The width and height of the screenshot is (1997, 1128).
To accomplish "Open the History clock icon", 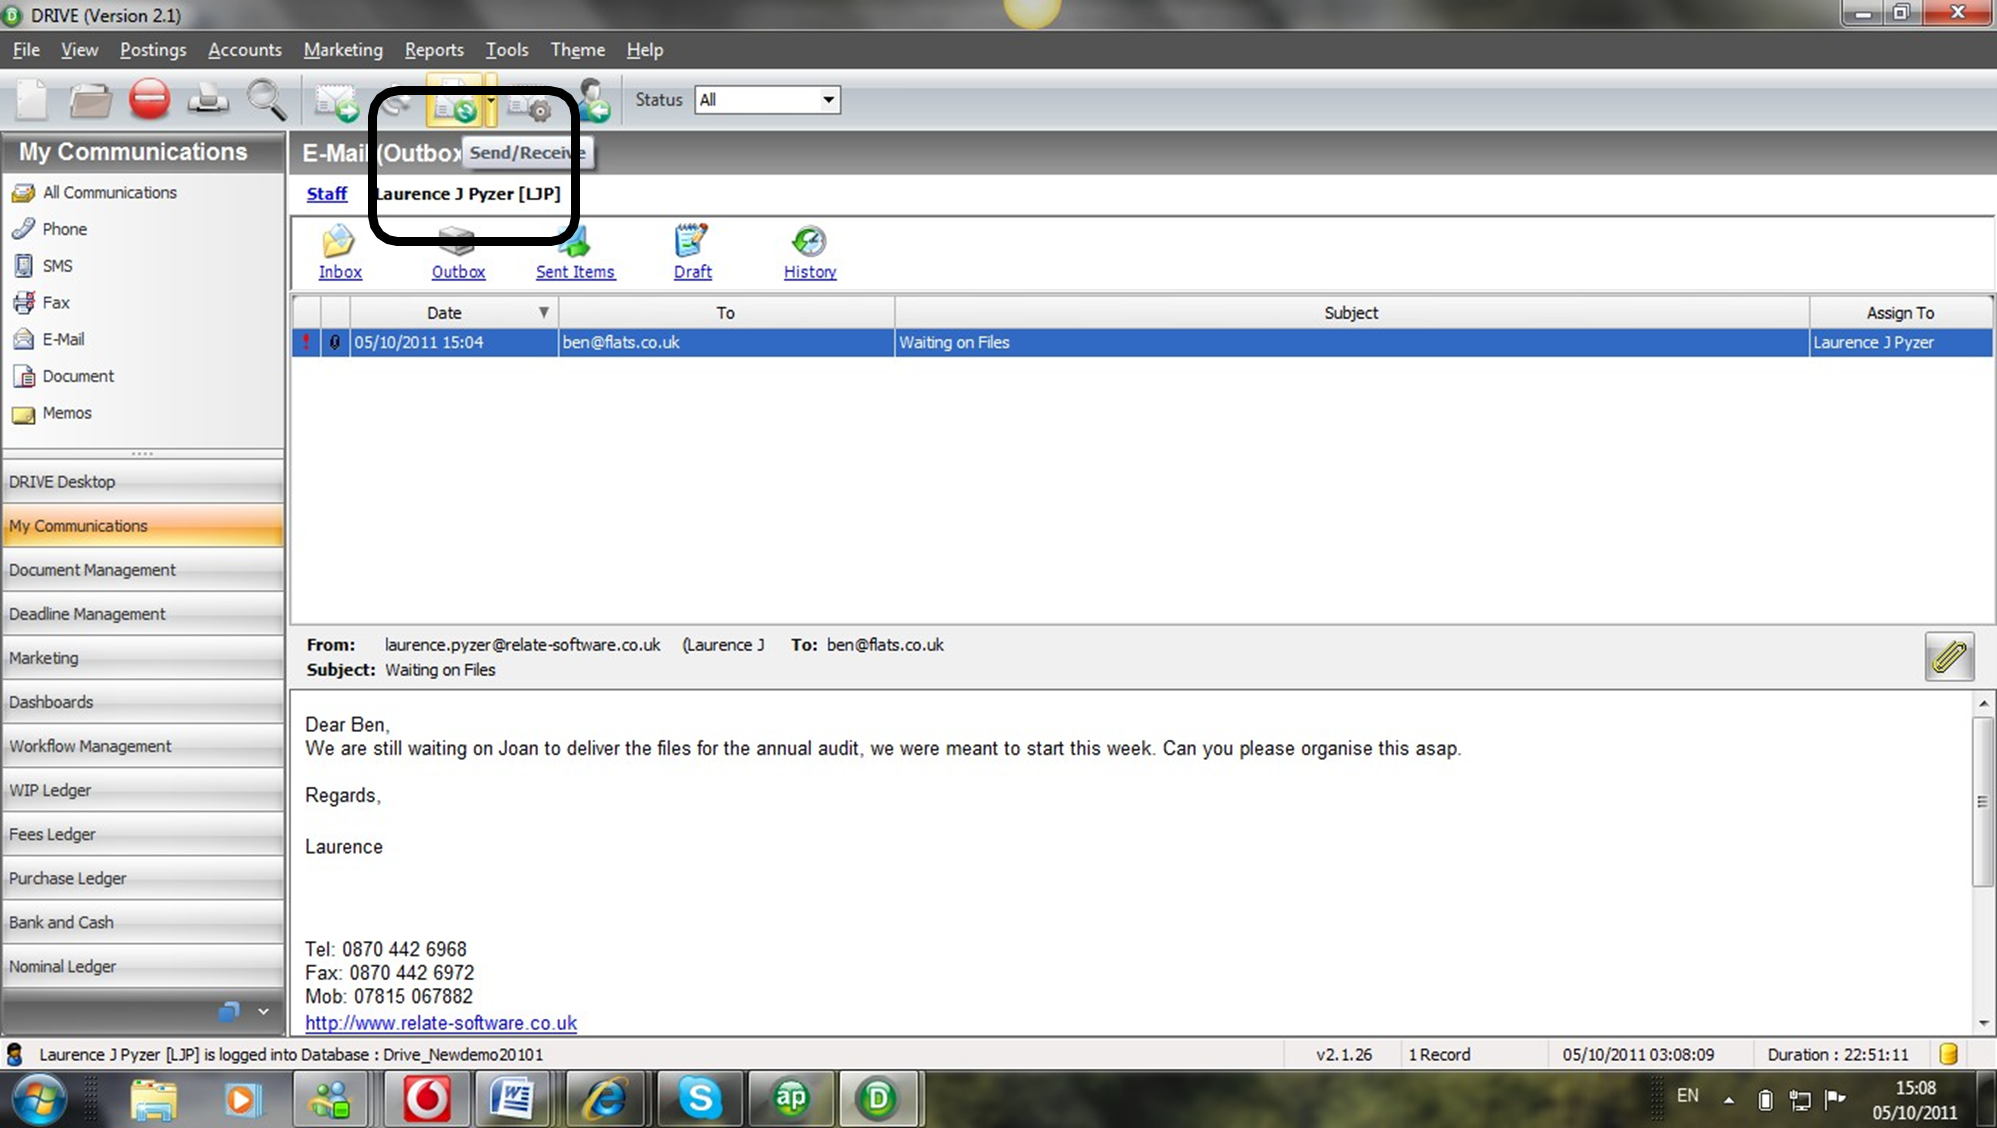I will coord(808,241).
